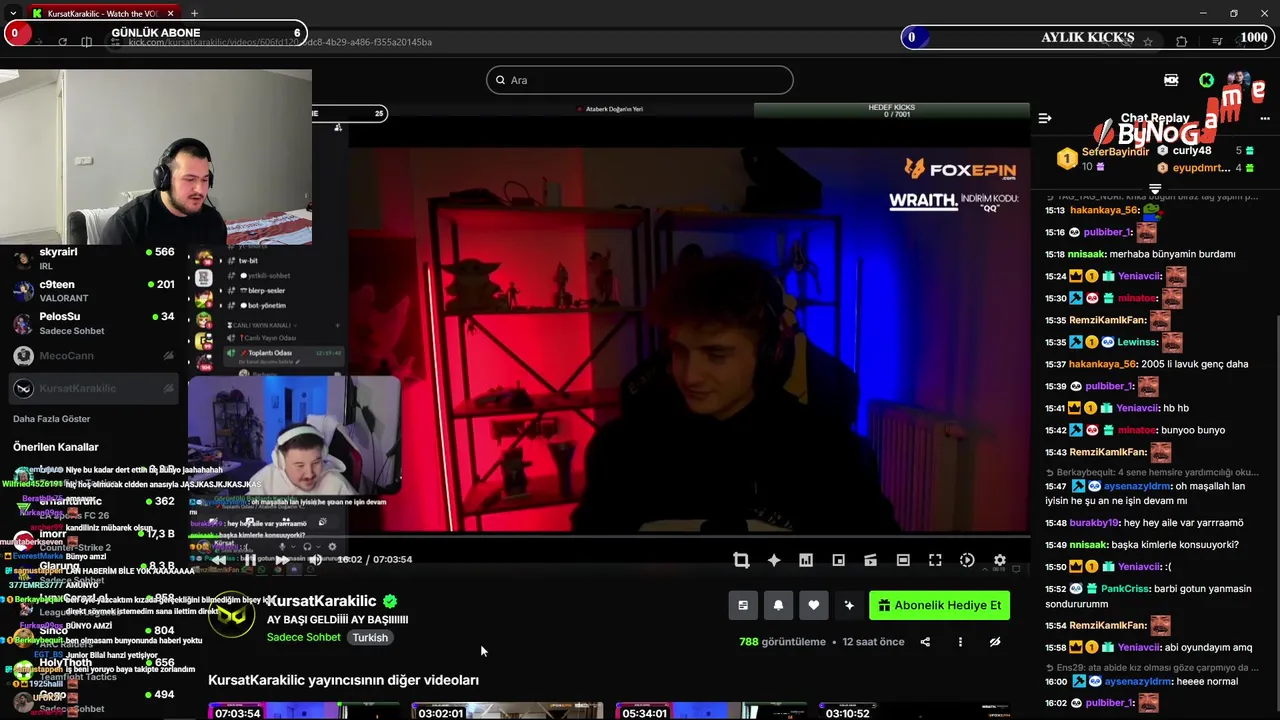Toggle fullscreen for the video
This screenshot has width=1280, height=720.
coord(935,560)
